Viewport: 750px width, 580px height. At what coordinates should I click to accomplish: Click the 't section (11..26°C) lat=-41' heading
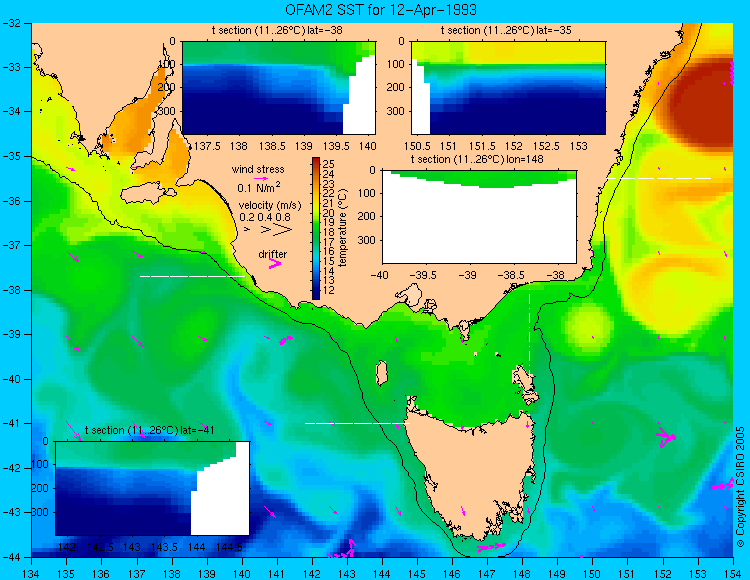click(x=149, y=430)
